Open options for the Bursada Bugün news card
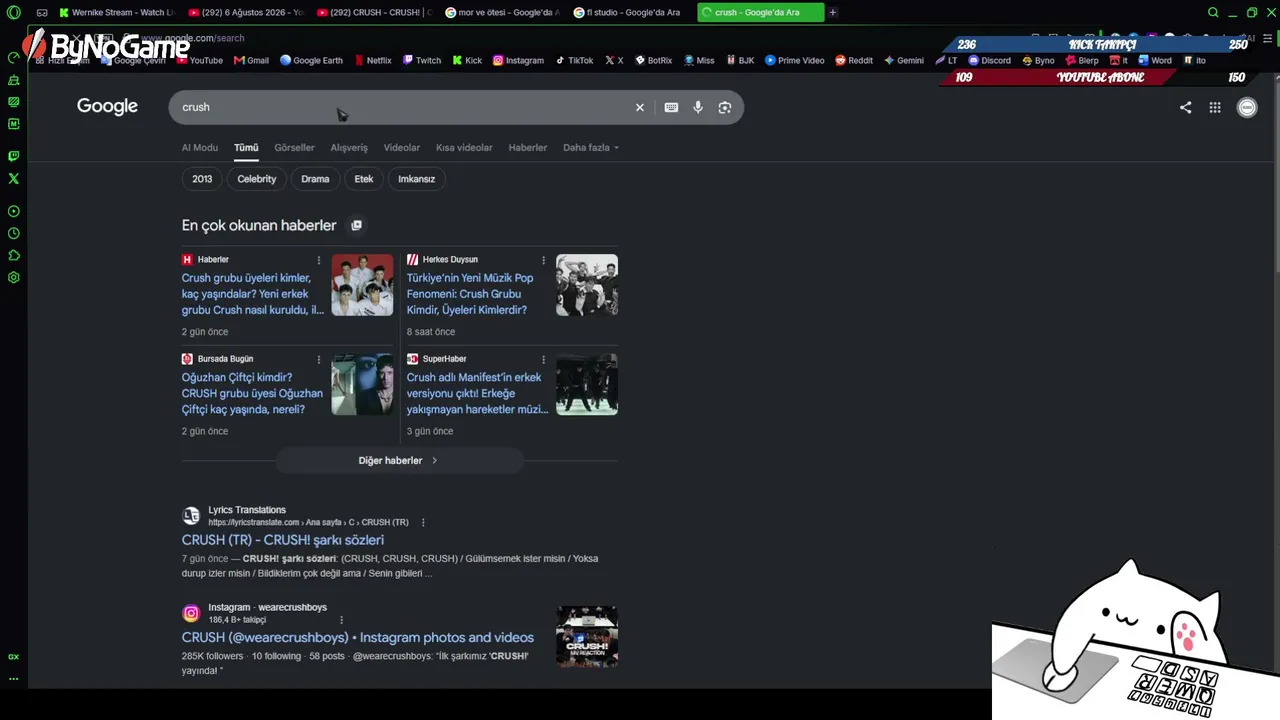 [x=319, y=359]
